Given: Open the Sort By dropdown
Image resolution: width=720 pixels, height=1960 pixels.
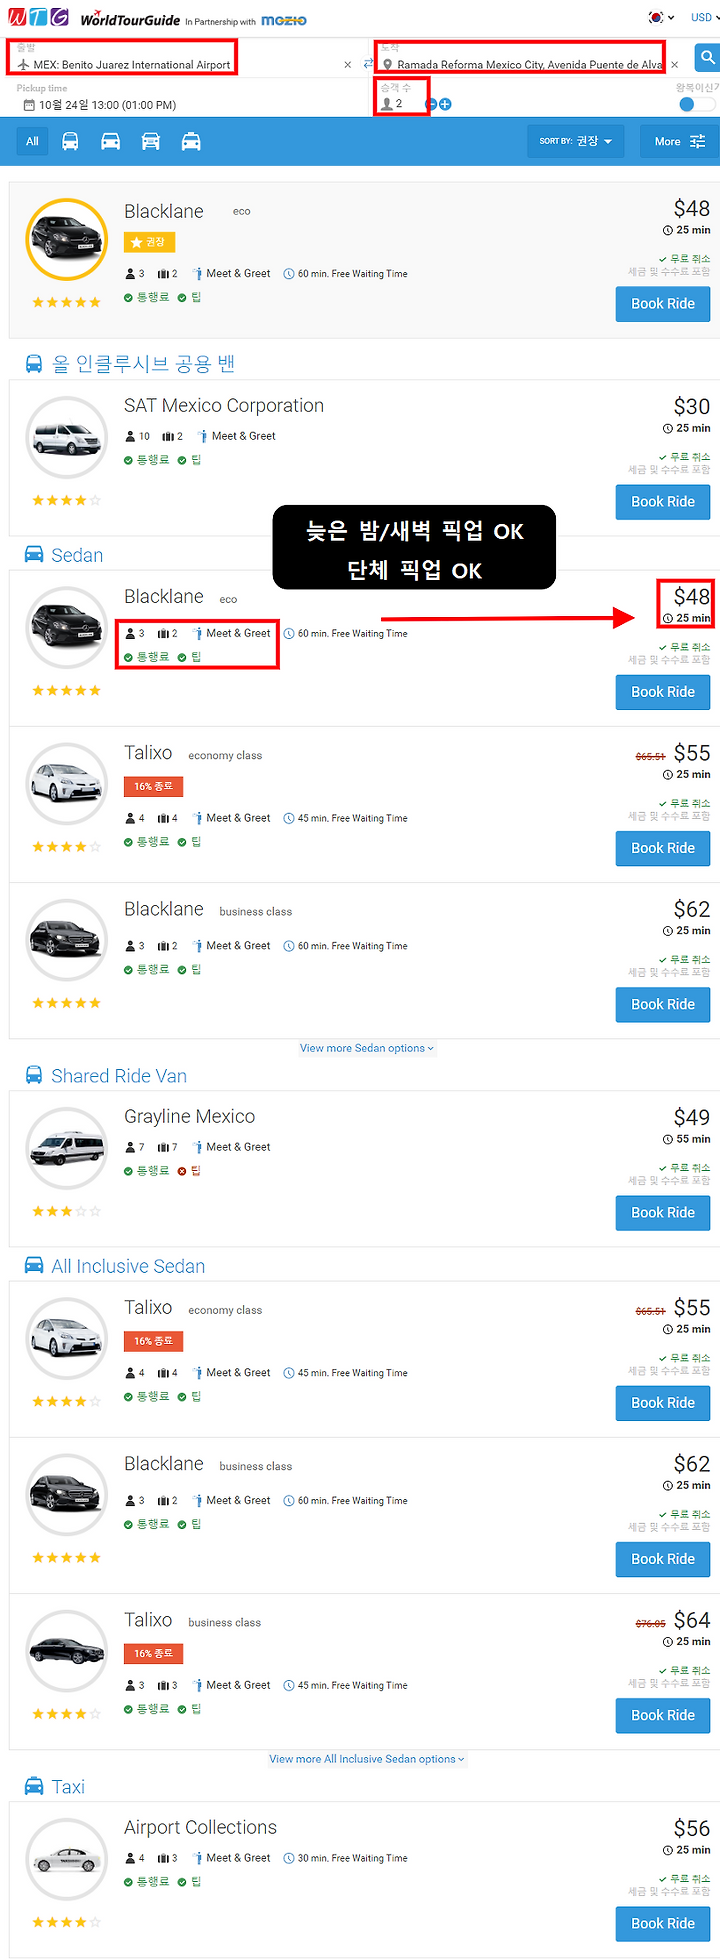Looking at the screenshot, I should coord(575,141).
